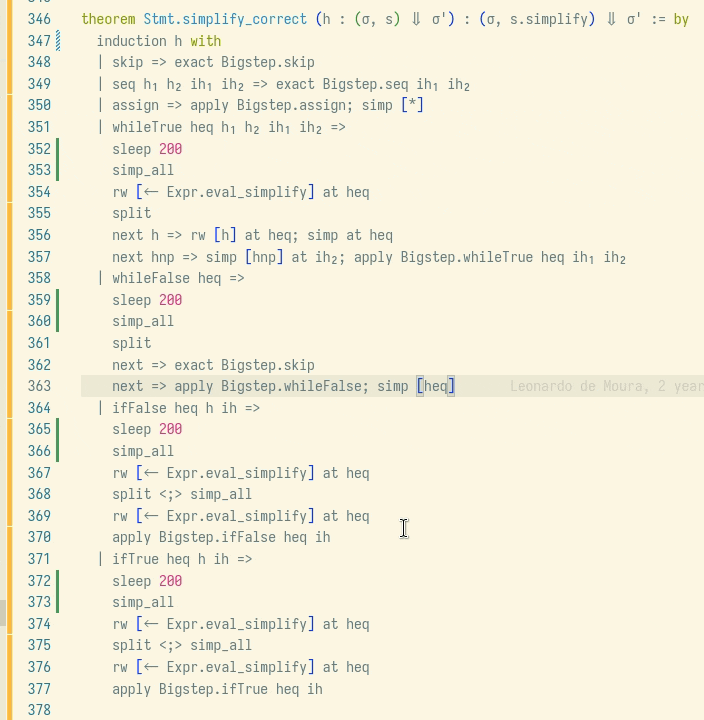Click line number 366 in the gutter
704x720 pixels.
coord(39,451)
